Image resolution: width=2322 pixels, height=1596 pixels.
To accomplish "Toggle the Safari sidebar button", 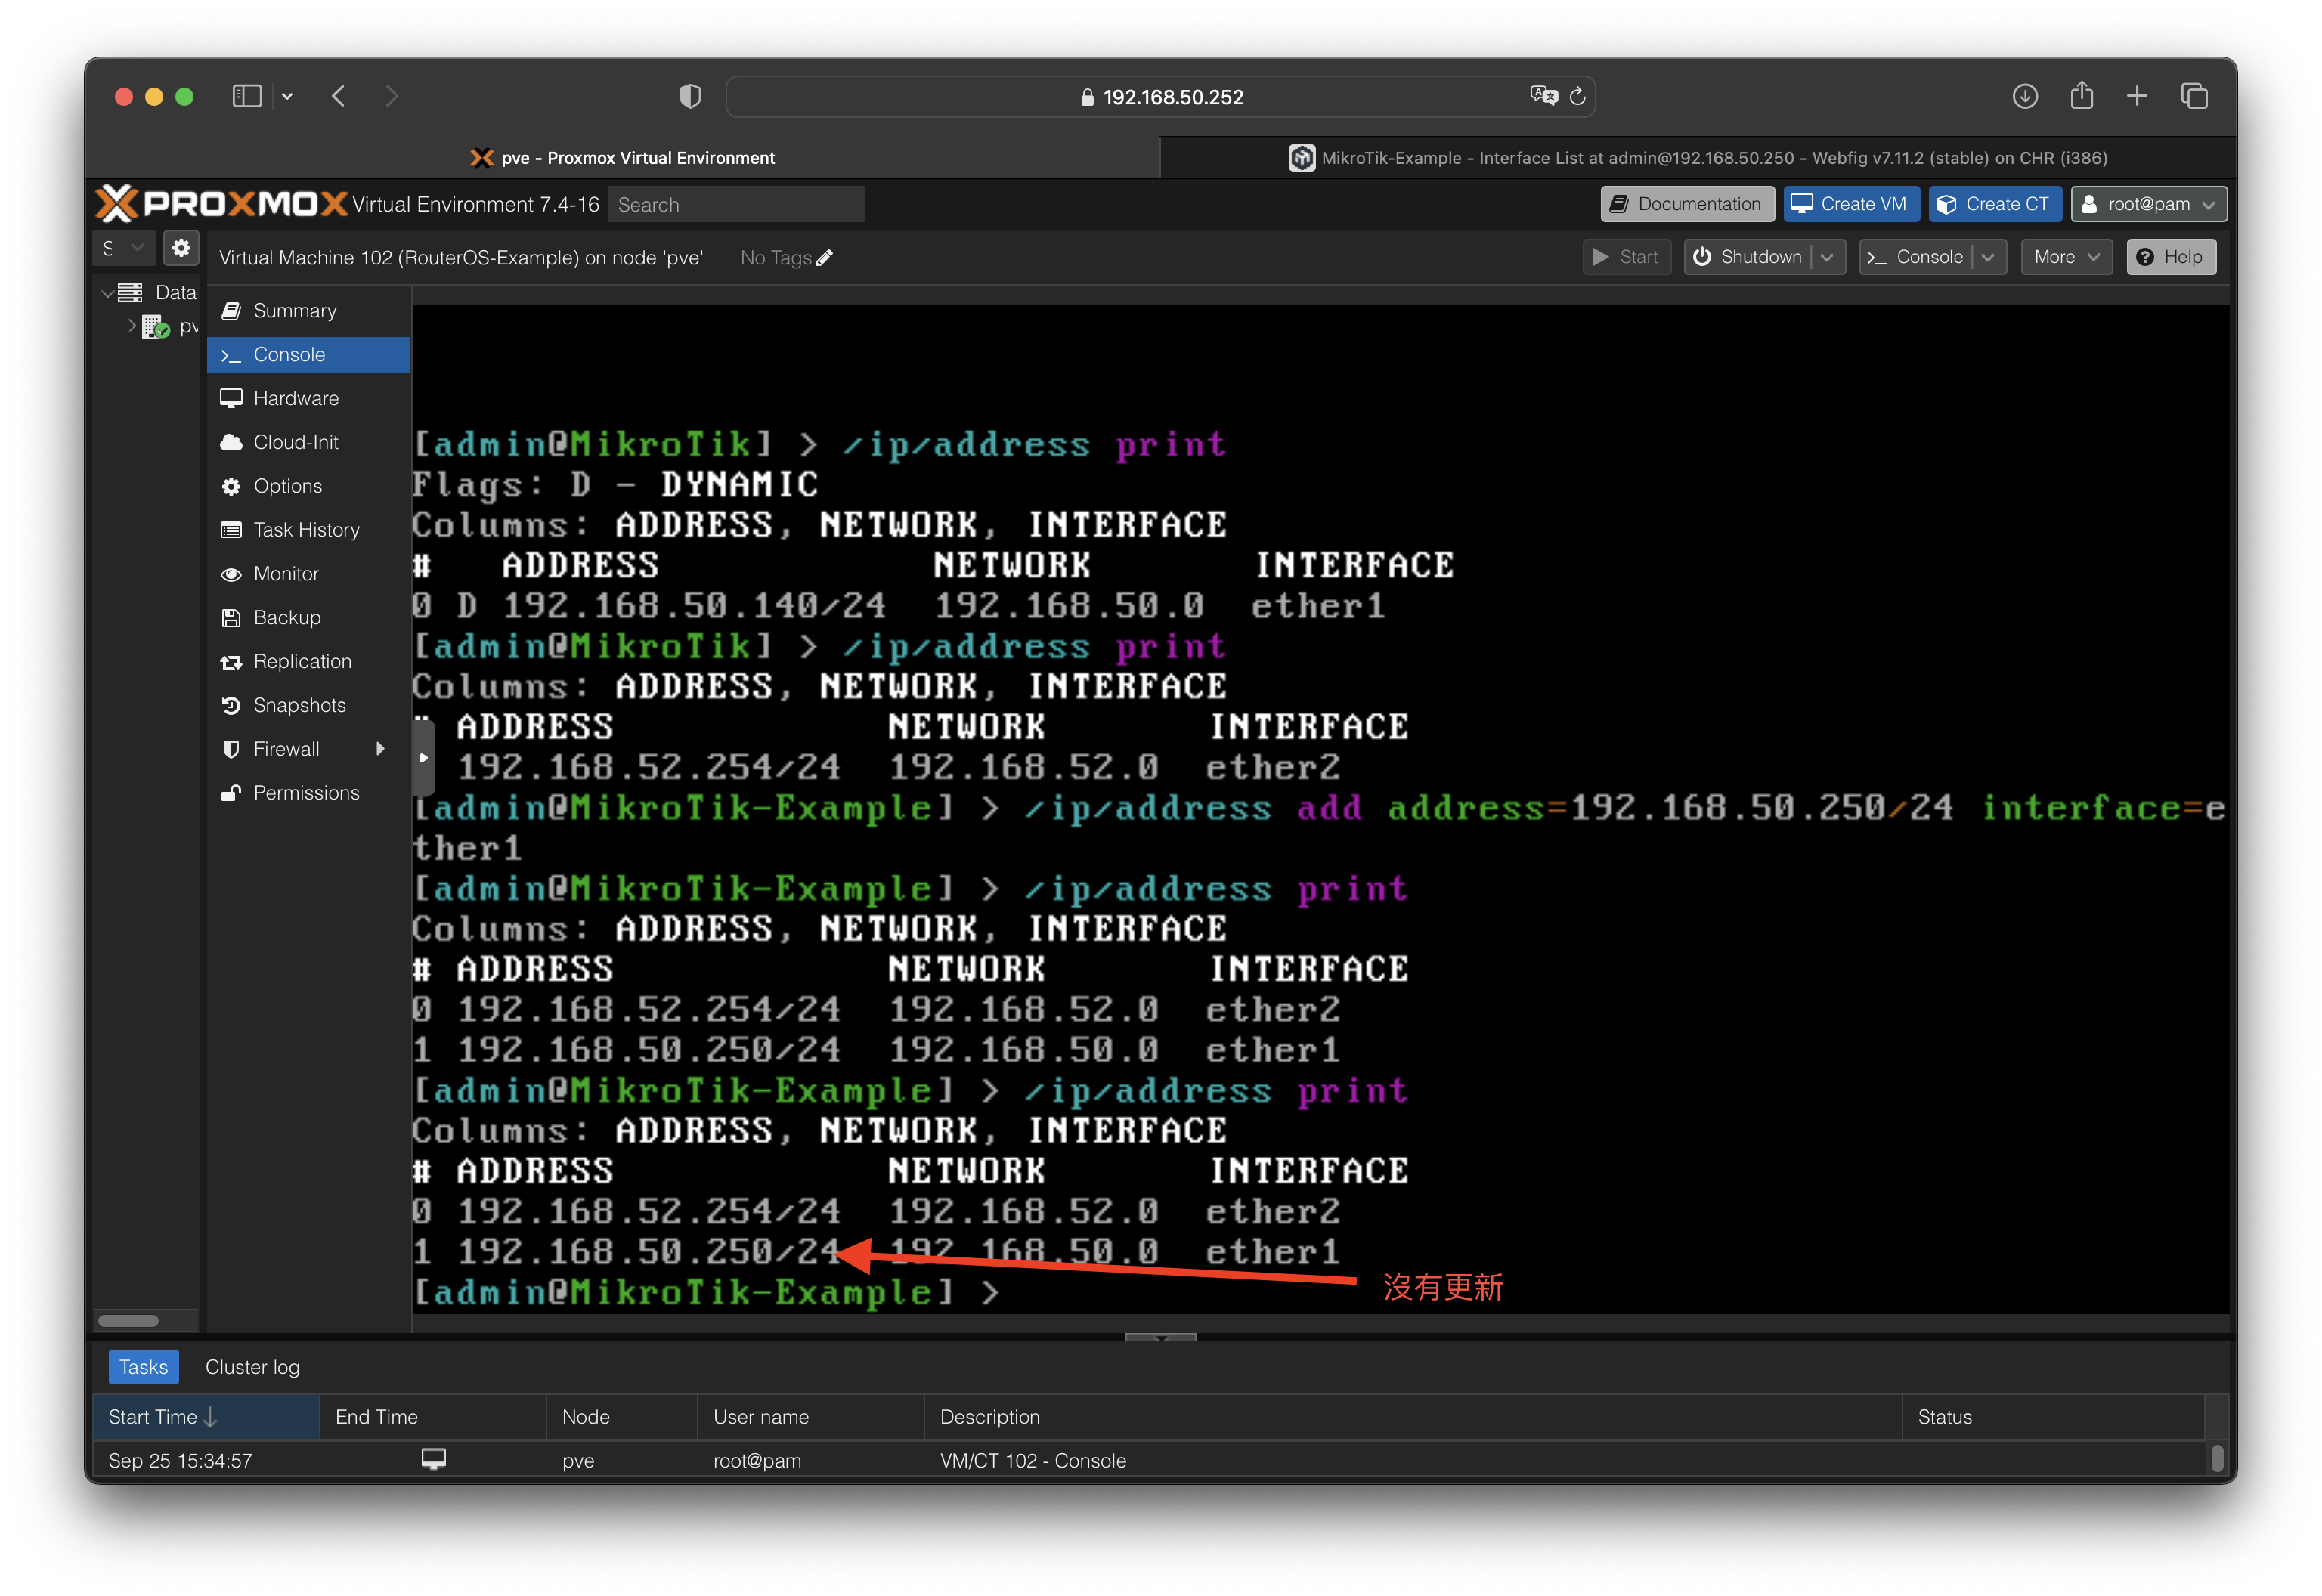I will pos(246,96).
